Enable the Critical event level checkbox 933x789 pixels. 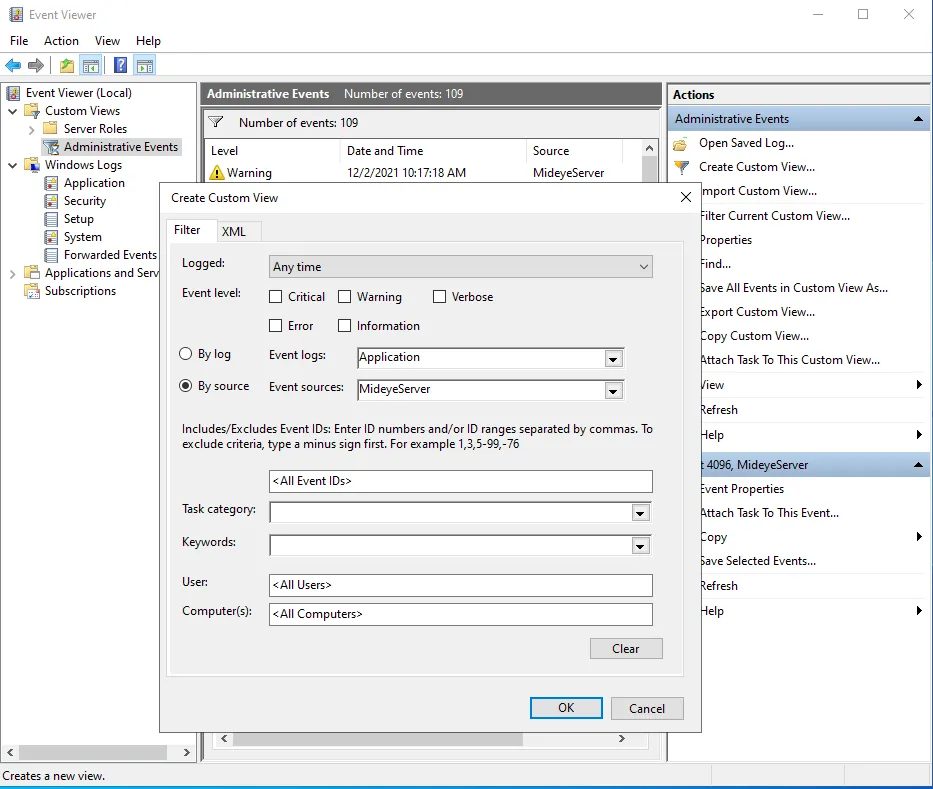click(x=277, y=296)
